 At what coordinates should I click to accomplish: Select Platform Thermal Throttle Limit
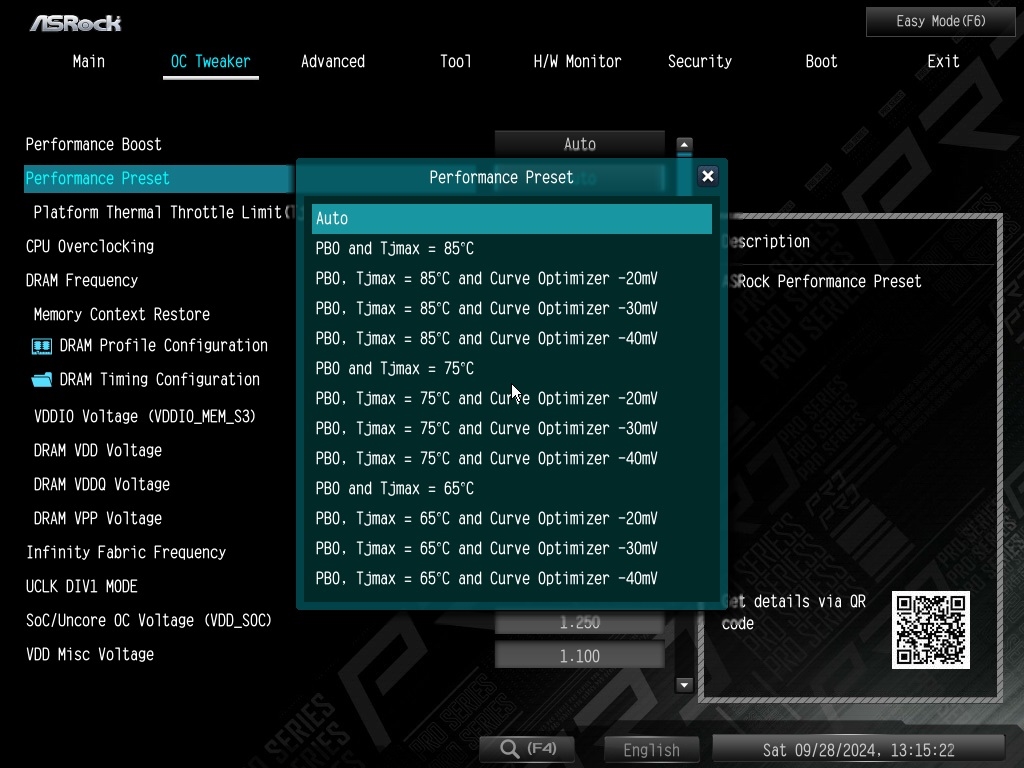click(x=160, y=212)
